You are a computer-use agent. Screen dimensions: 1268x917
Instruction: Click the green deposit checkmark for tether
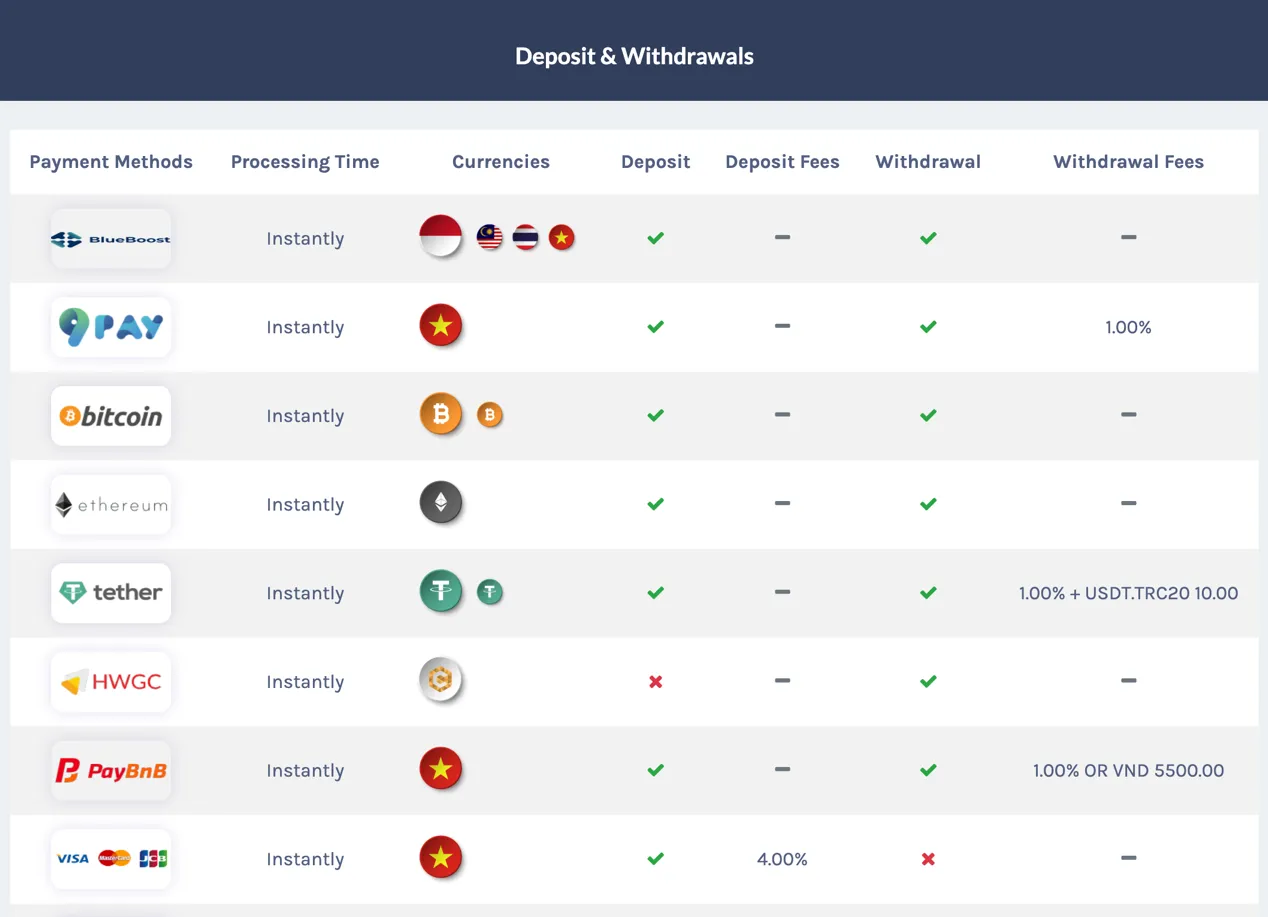coord(656,593)
